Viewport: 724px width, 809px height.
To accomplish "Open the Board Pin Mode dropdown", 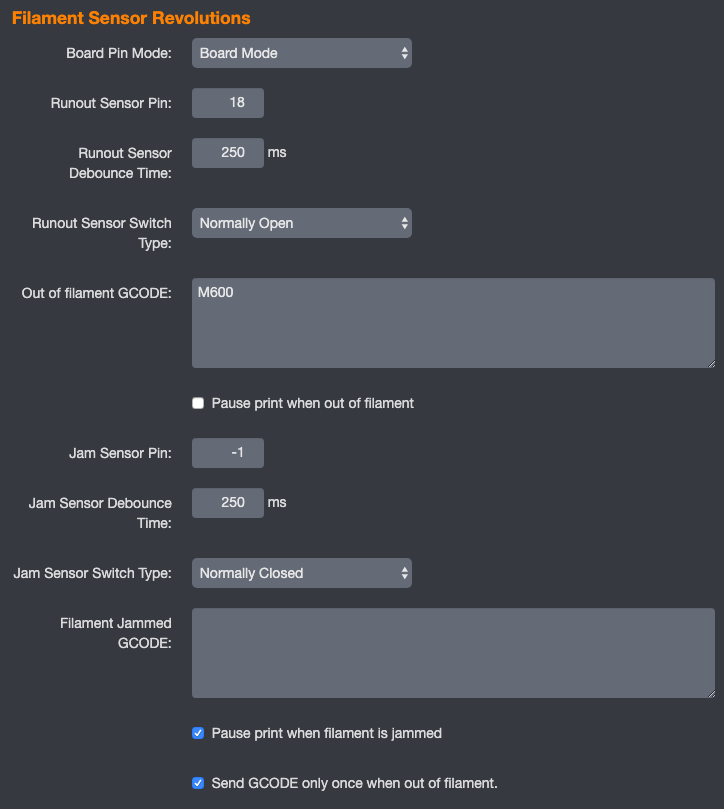I will point(301,53).
